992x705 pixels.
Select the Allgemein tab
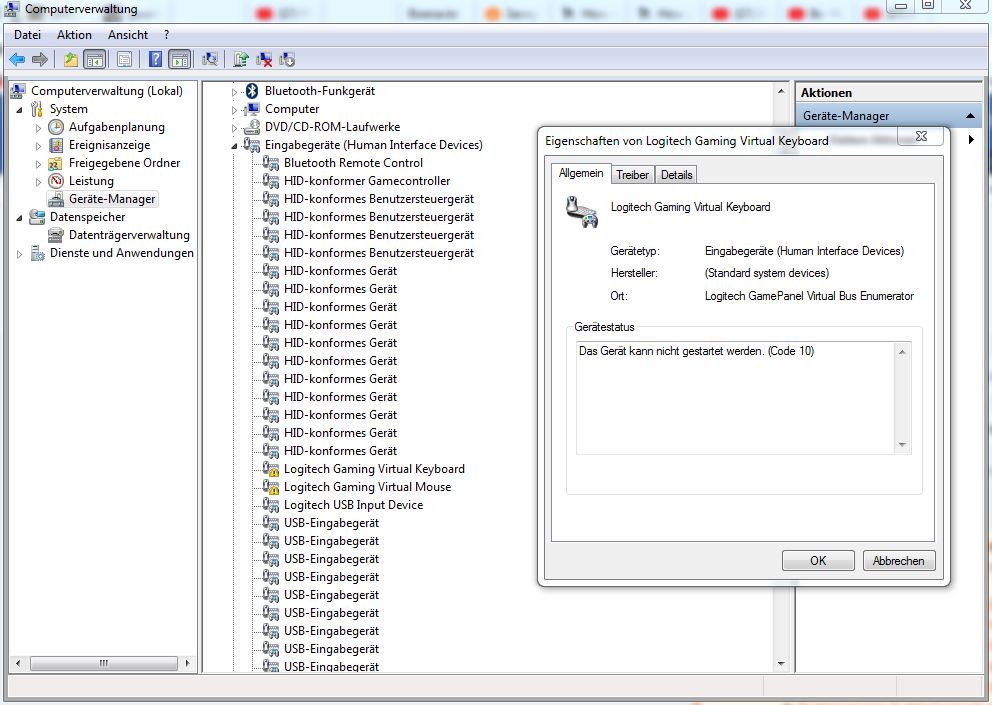coord(581,173)
